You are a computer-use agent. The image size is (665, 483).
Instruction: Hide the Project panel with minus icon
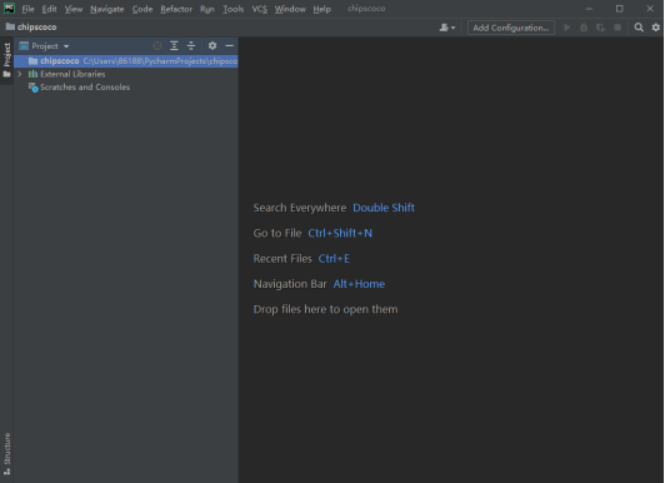(229, 46)
